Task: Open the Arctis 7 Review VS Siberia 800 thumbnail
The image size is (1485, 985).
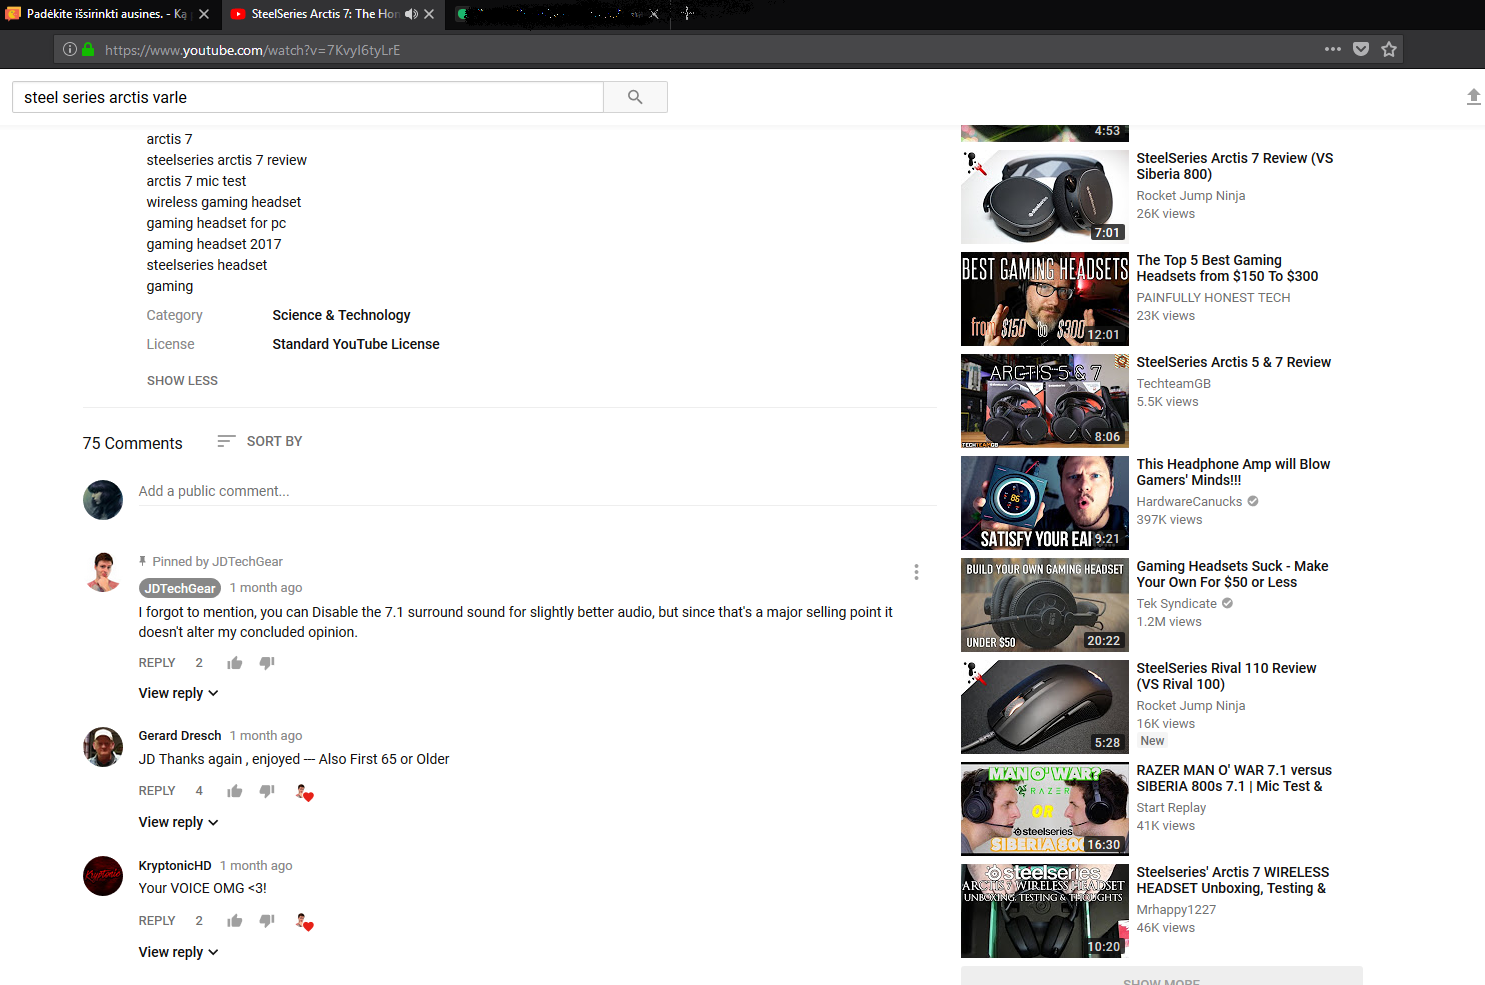Action: [x=1045, y=197]
